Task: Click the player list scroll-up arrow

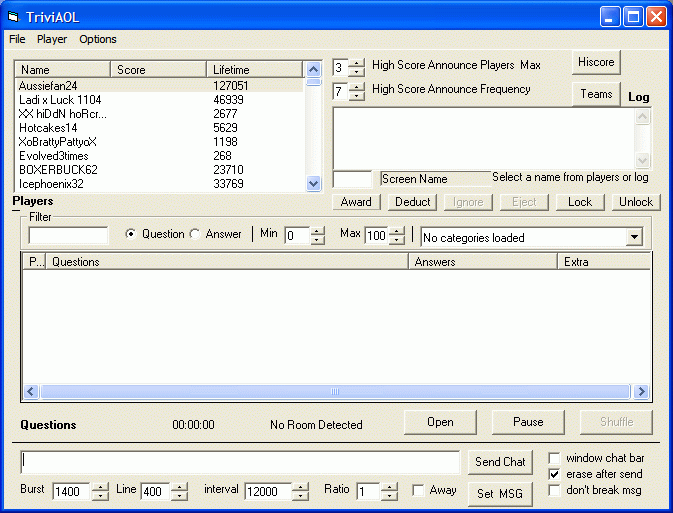Action: click(314, 70)
